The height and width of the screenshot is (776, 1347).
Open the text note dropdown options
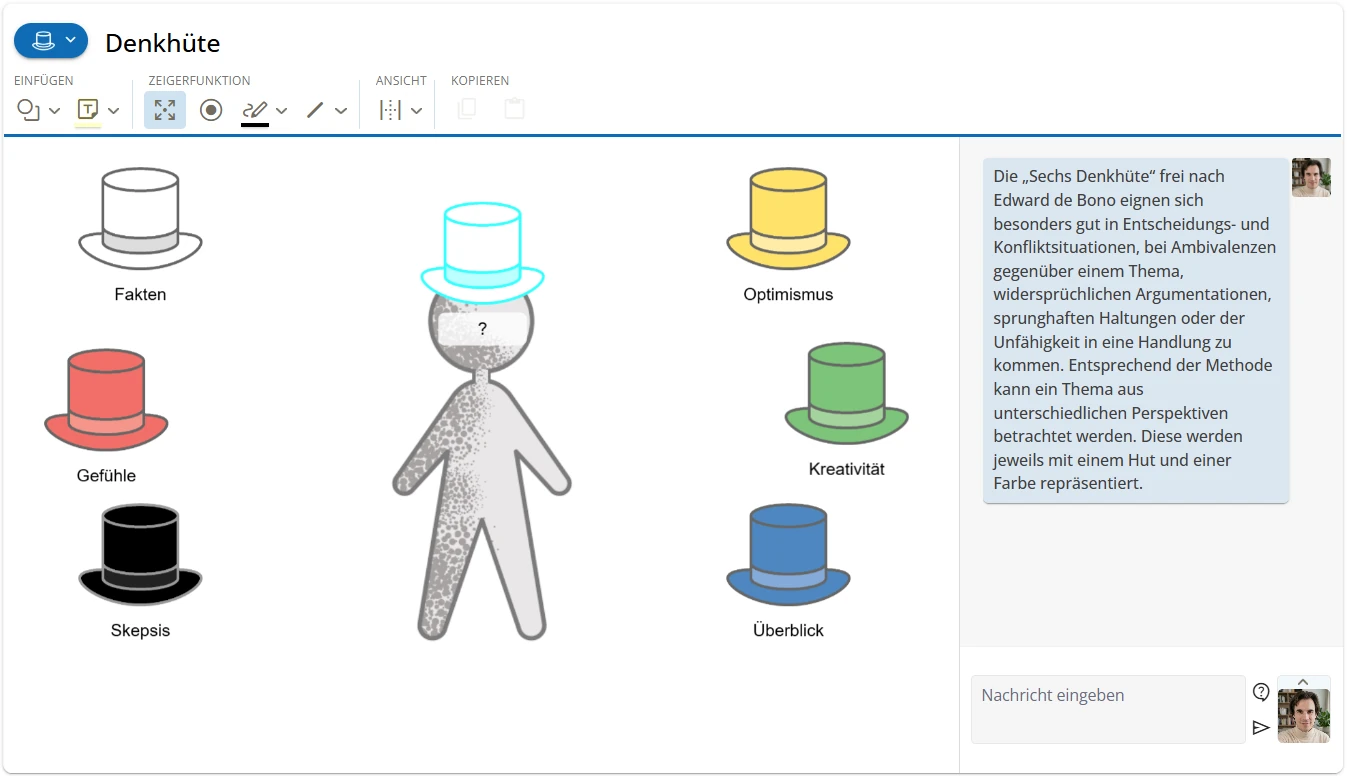[x=112, y=110]
